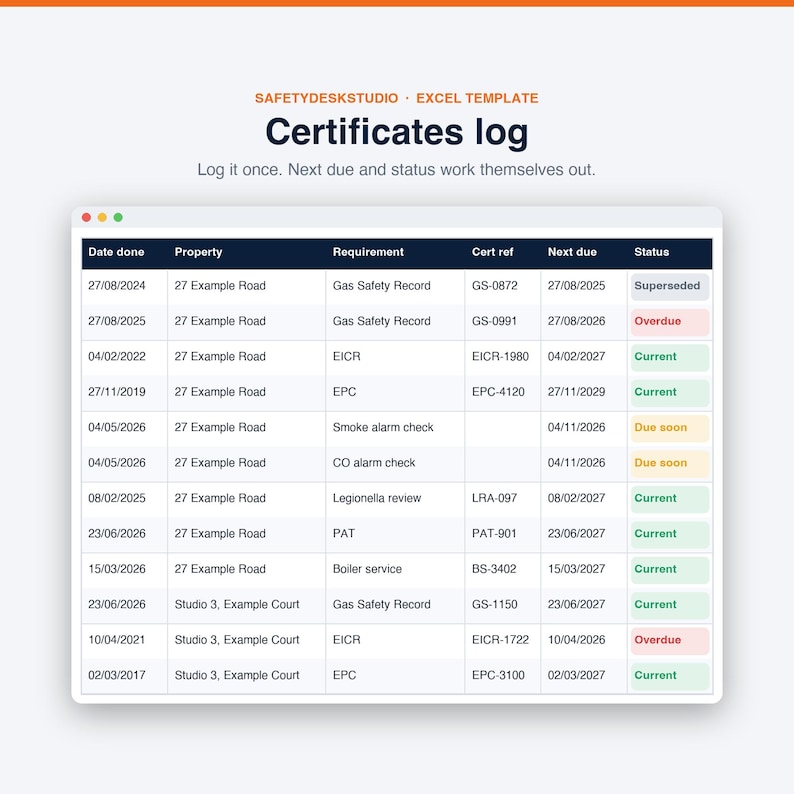Viewport: 794px width, 794px height.
Task: Click cert ref EICR-1722
Action: coord(500,641)
